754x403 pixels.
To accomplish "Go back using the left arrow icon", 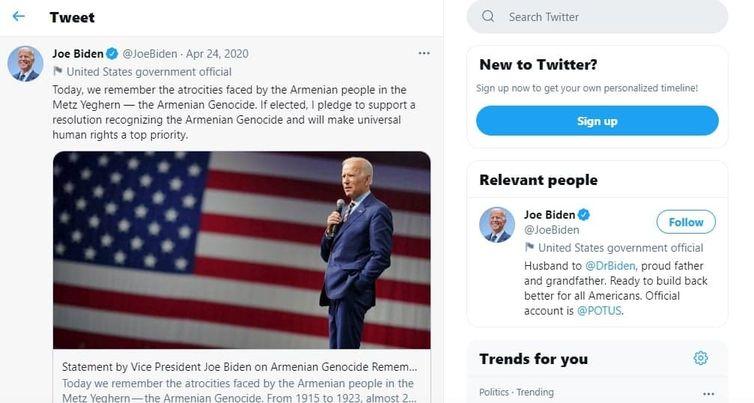I will click(19, 16).
